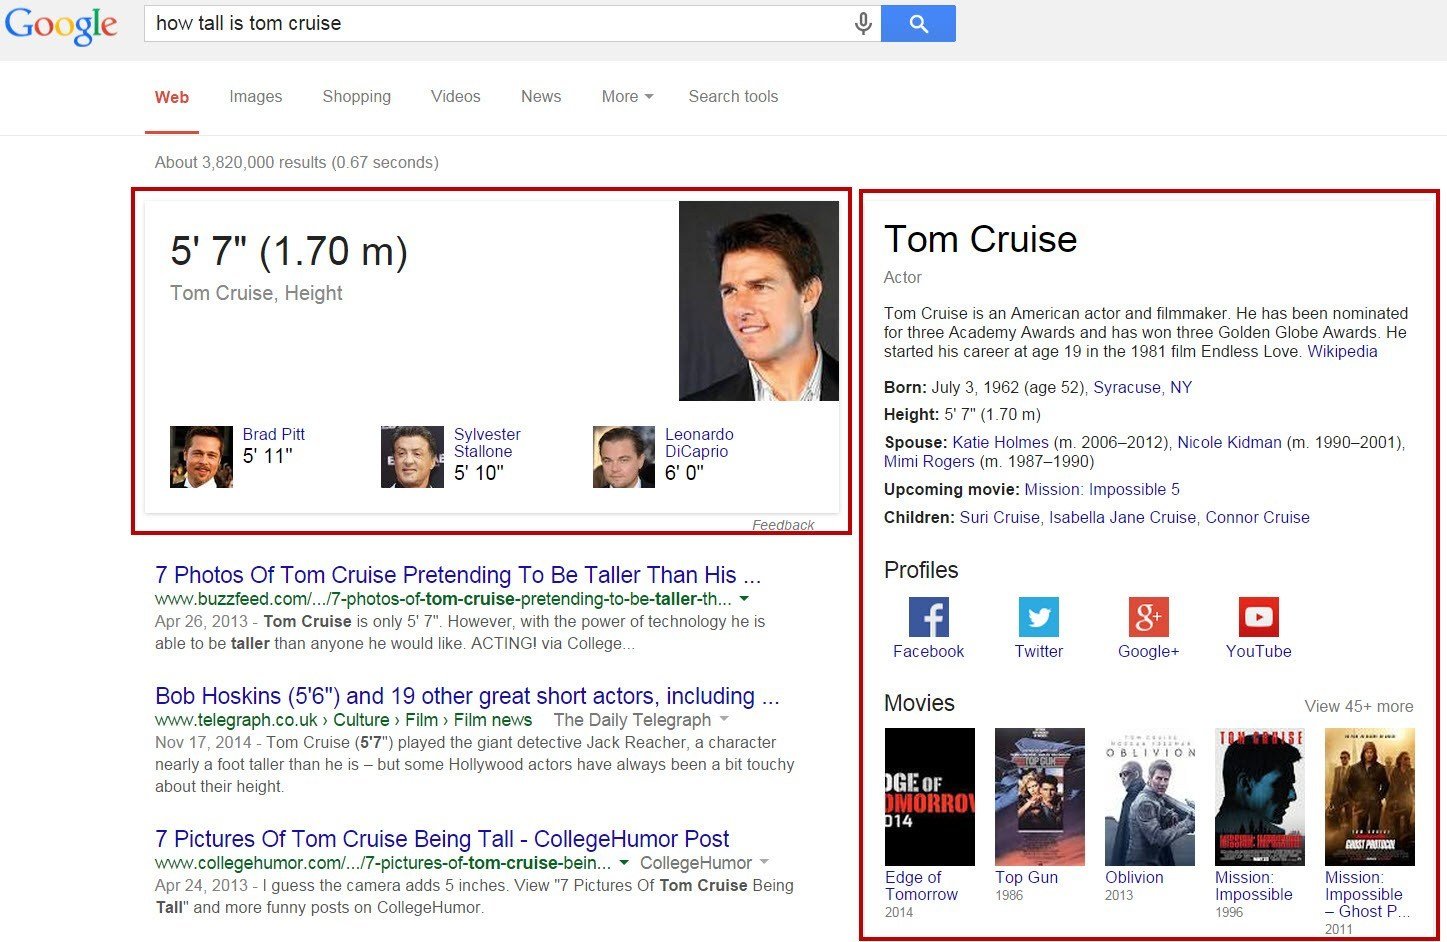Viewport: 1447px width, 942px height.
Task: Switch to the Videos tab
Action: pyautogui.click(x=456, y=97)
